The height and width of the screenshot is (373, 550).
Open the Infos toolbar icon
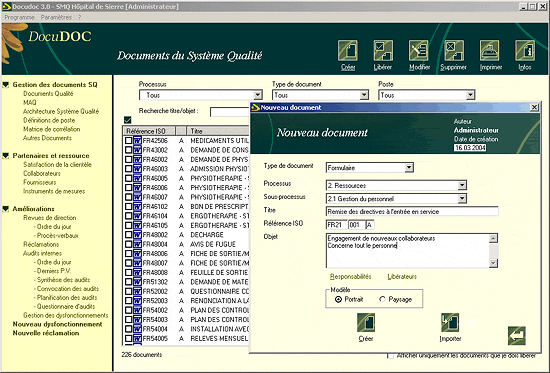coord(525,51)
